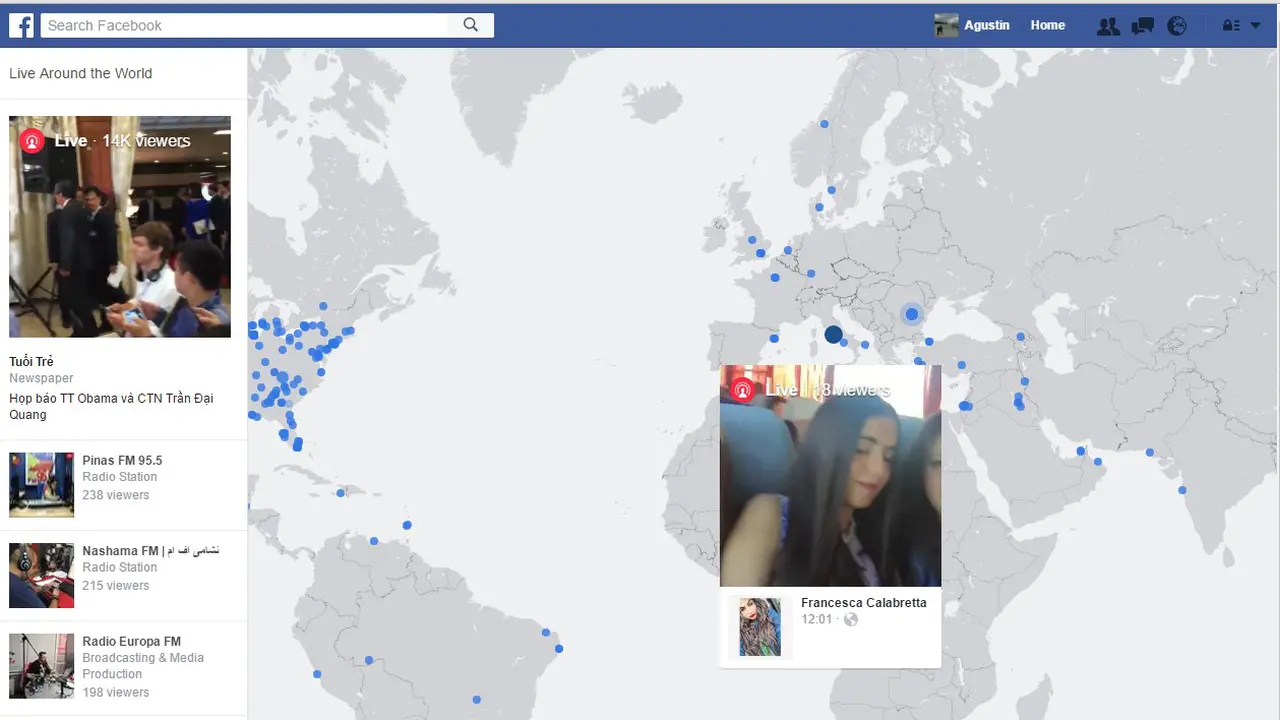Open the Radio Europa FM thumbnail
Viewport: 1280px width, 720px height.
(41, 666)
